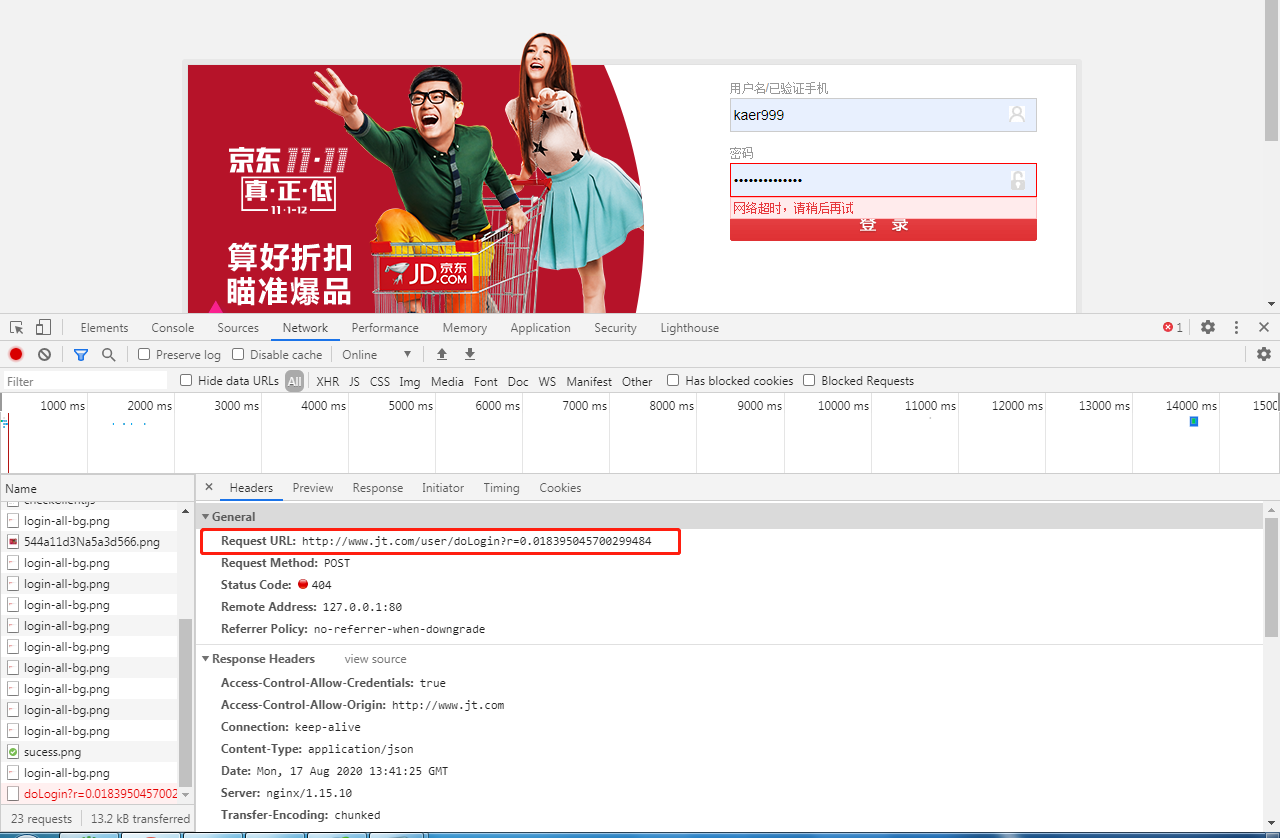Clear the network log

(x=44, y=354)
